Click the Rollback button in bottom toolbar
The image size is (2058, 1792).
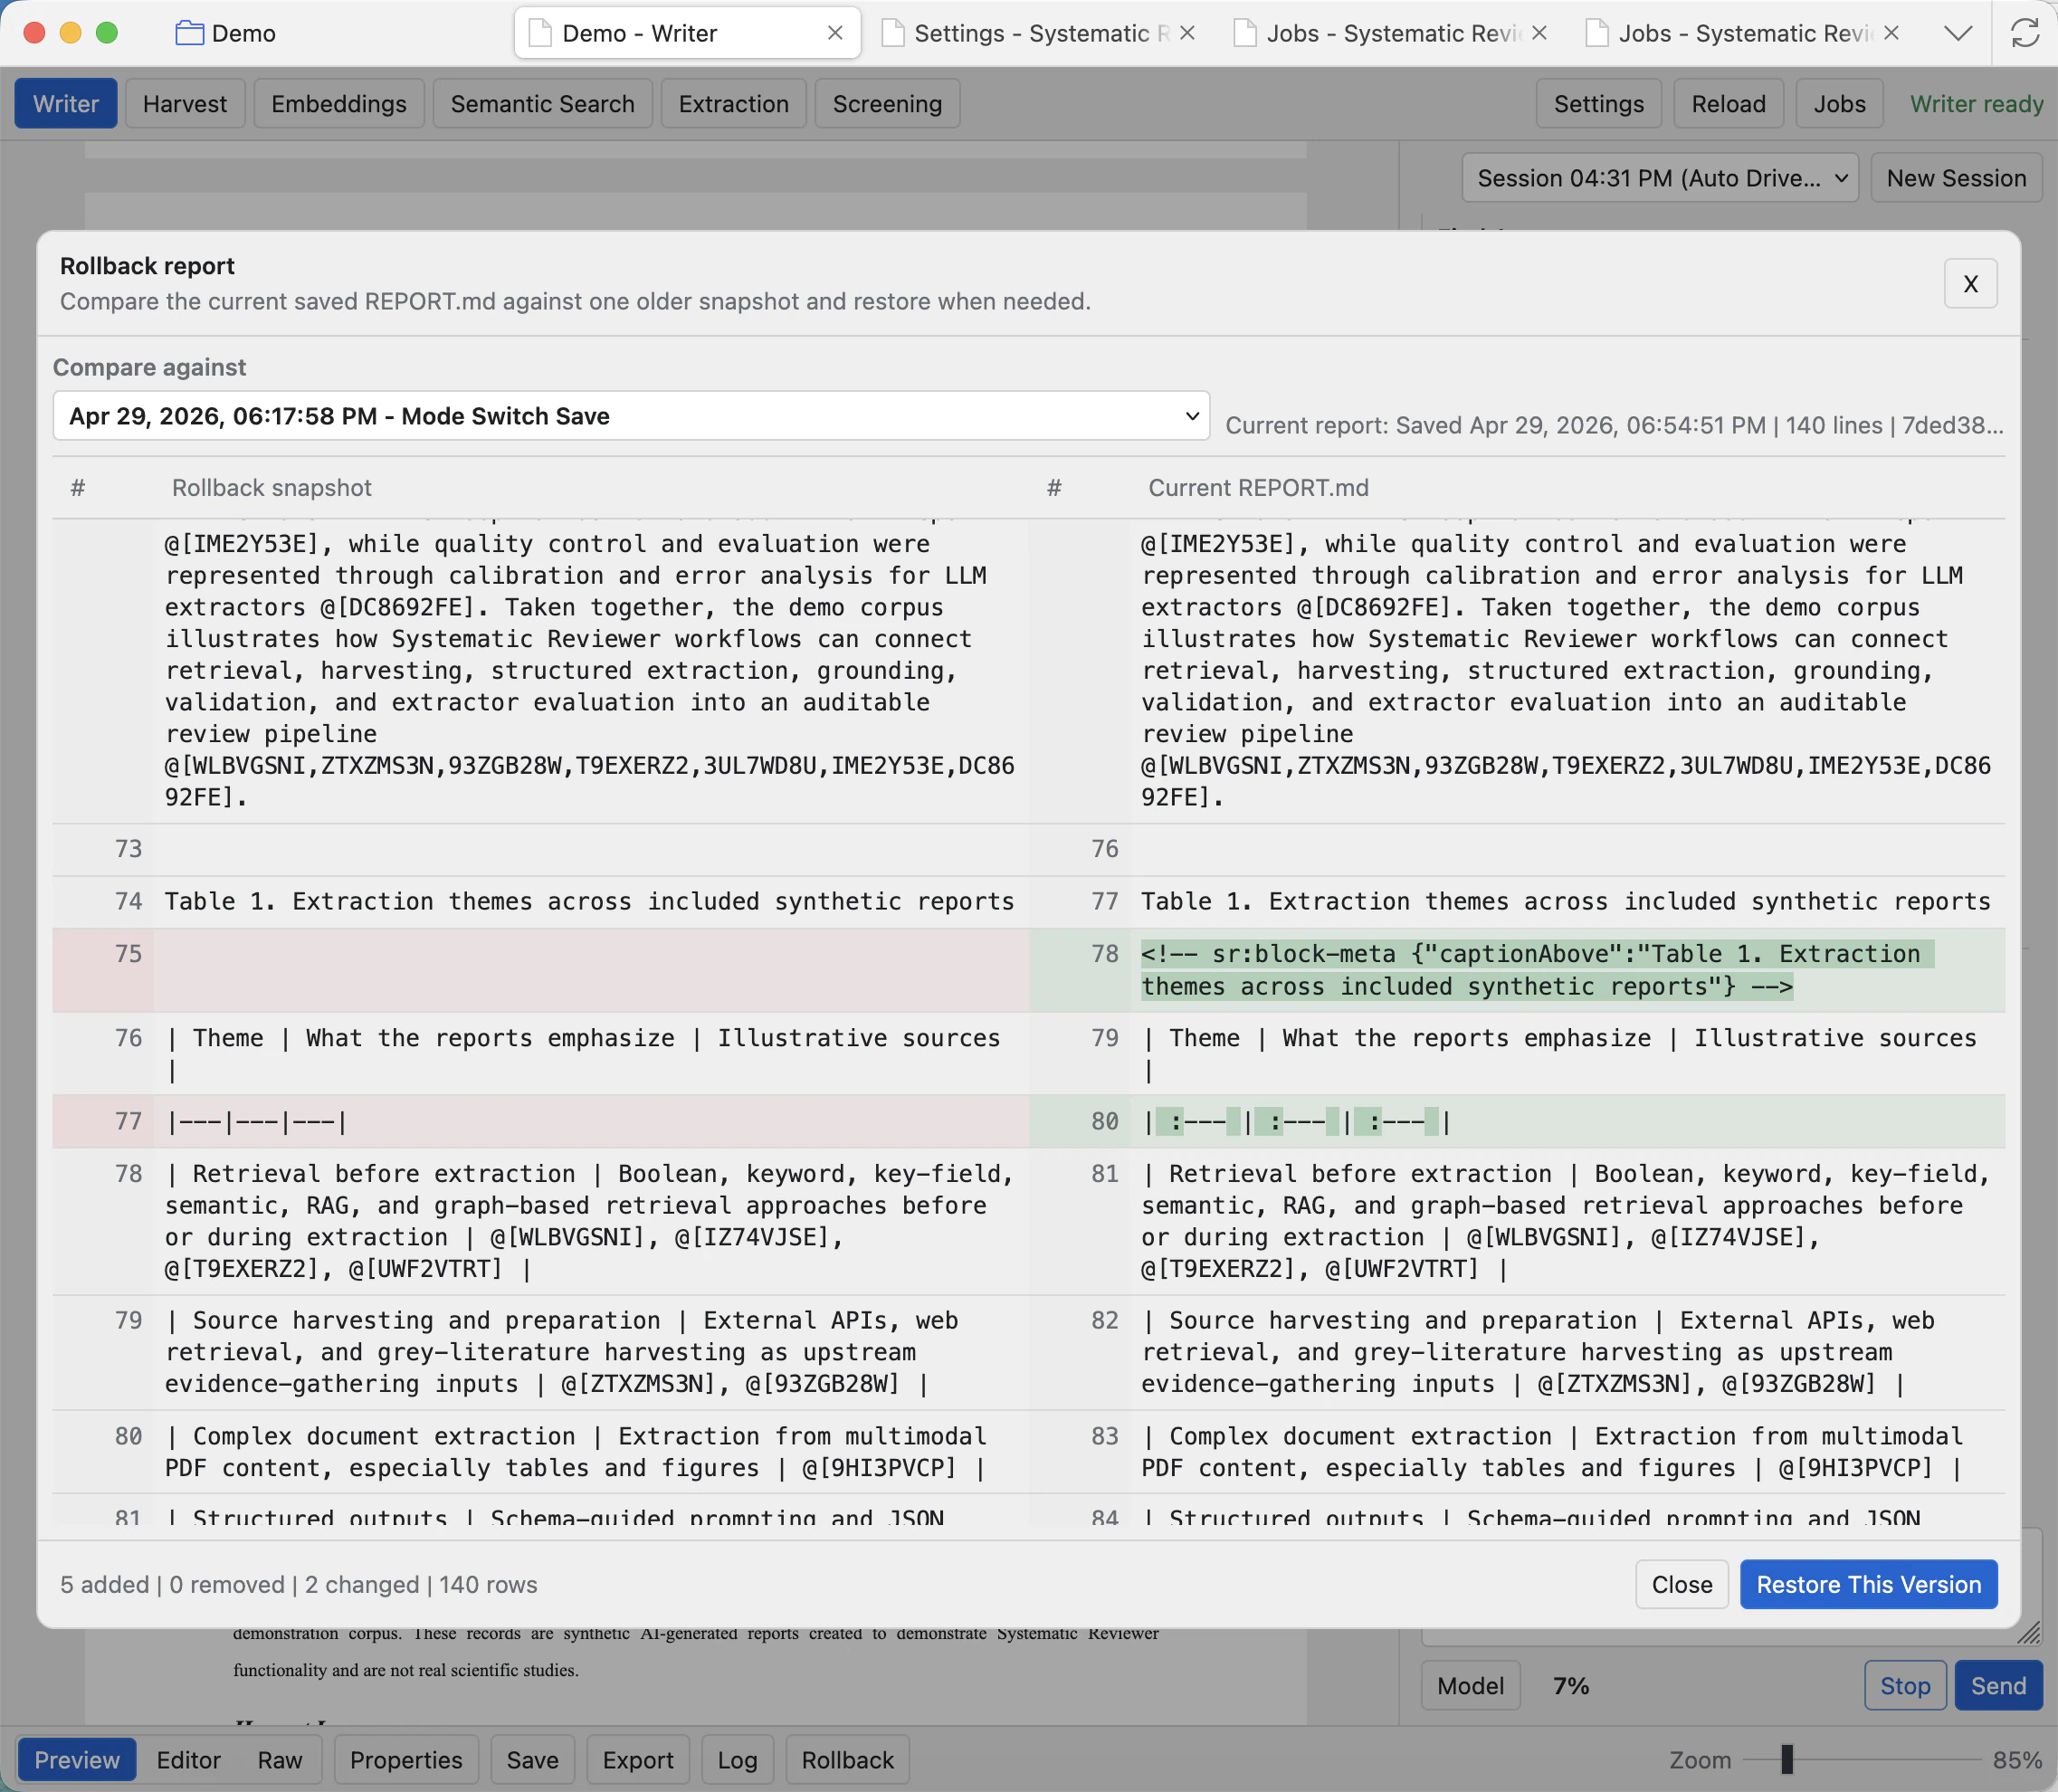click(x=848, y=1760)
